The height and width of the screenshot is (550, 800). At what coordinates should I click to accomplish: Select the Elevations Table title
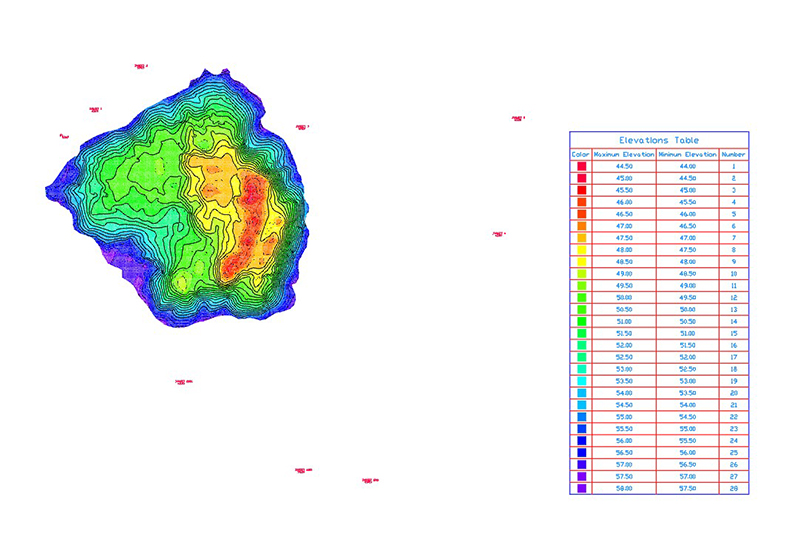coord(659,140)
